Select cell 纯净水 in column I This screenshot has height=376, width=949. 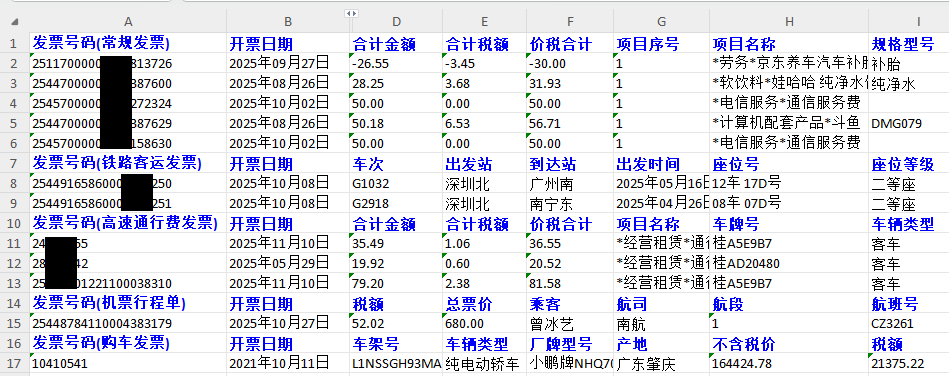[908, 84]
